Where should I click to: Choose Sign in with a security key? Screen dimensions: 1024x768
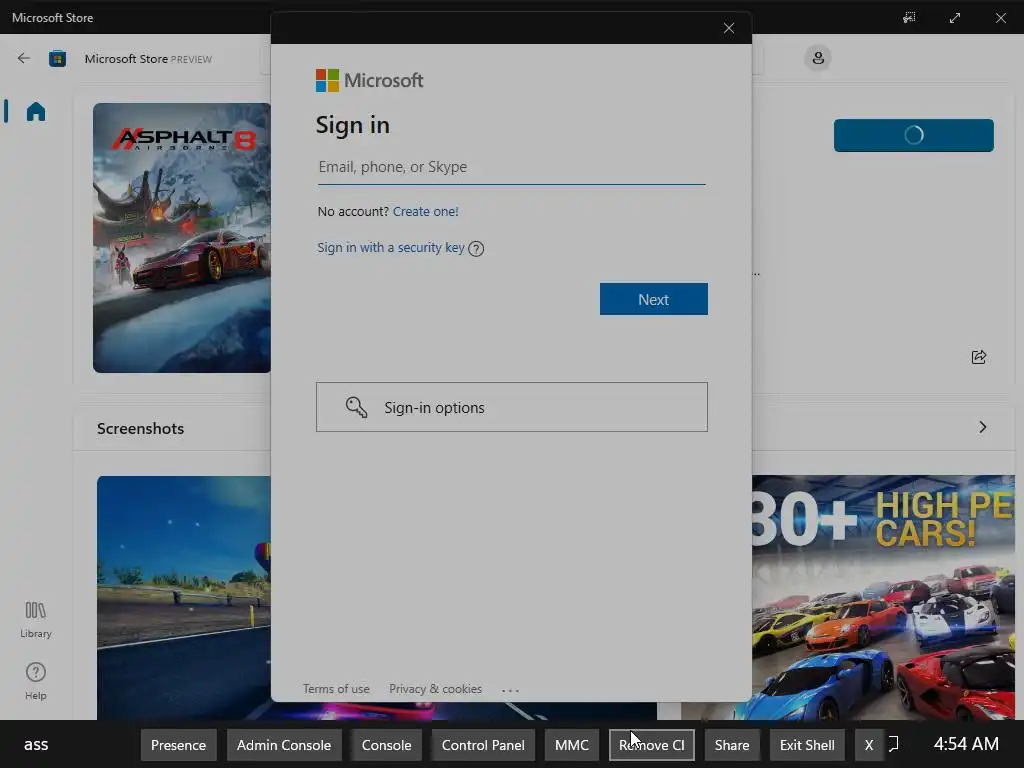(x=391, y=248)
